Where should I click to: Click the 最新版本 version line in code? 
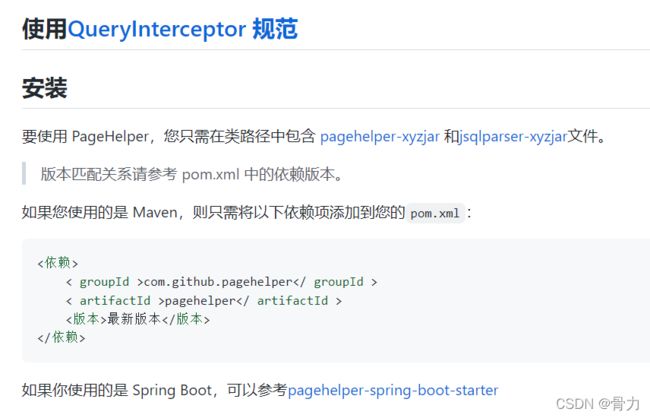[x=138, y=319]
